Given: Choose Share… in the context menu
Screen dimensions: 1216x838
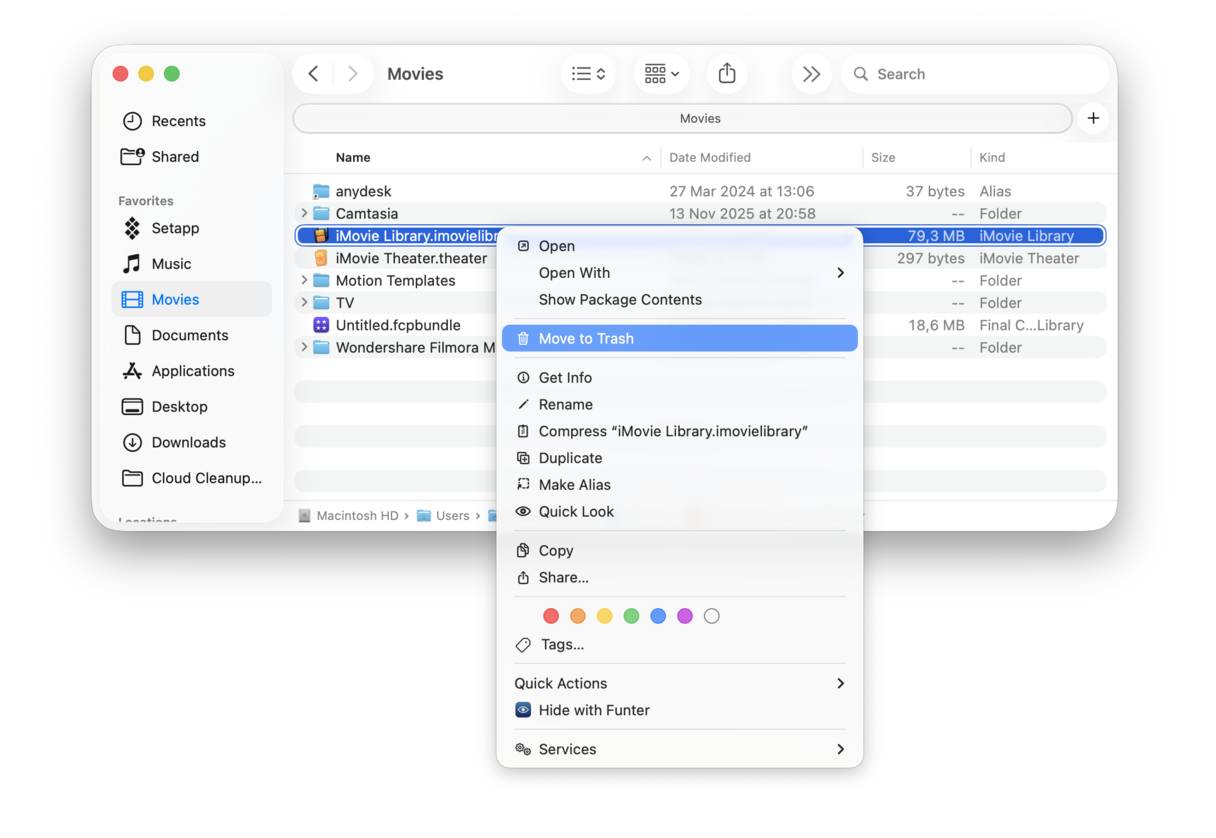Looking at the screenshot, I should click(680, 578).
